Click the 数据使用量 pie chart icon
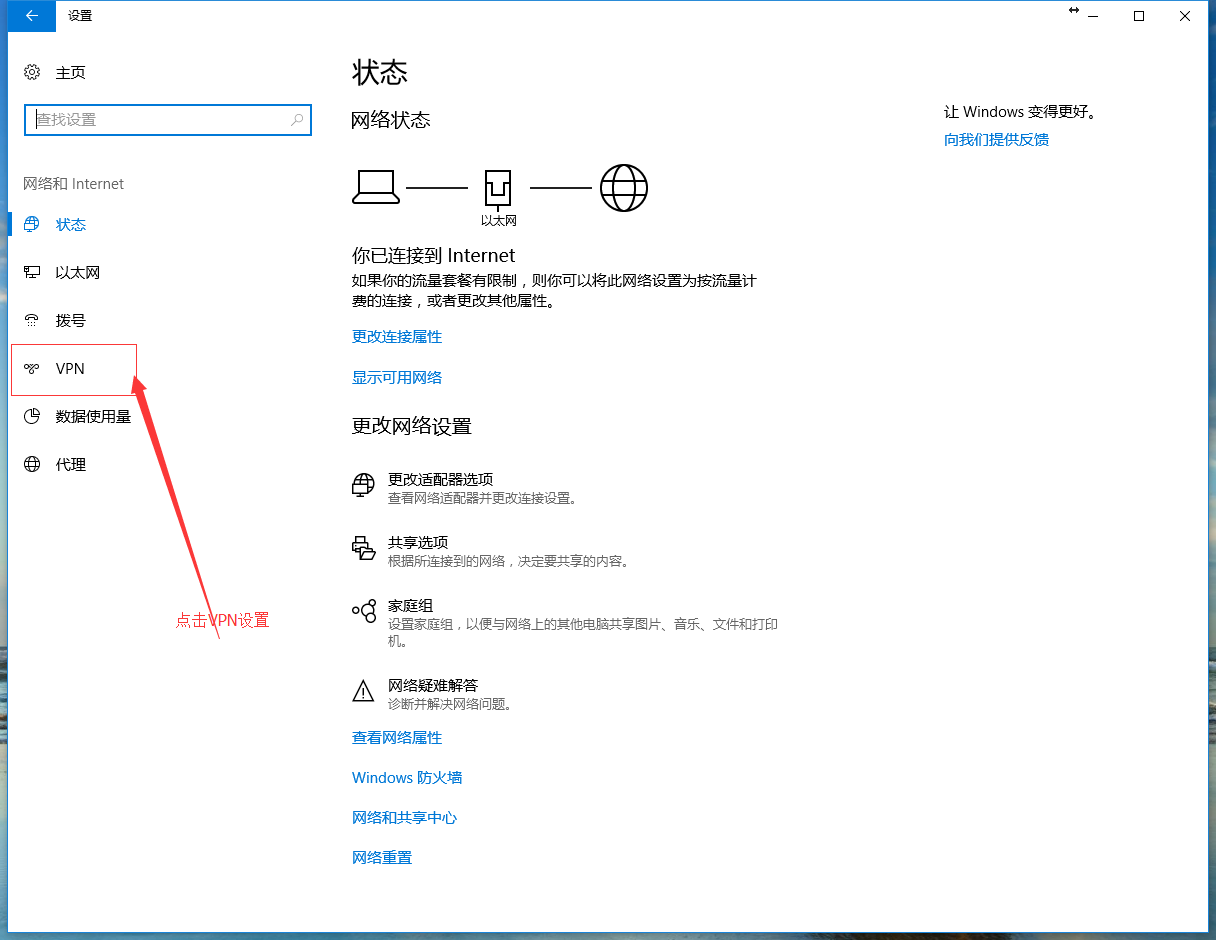1216x940 pixels. tap(32, 417)
